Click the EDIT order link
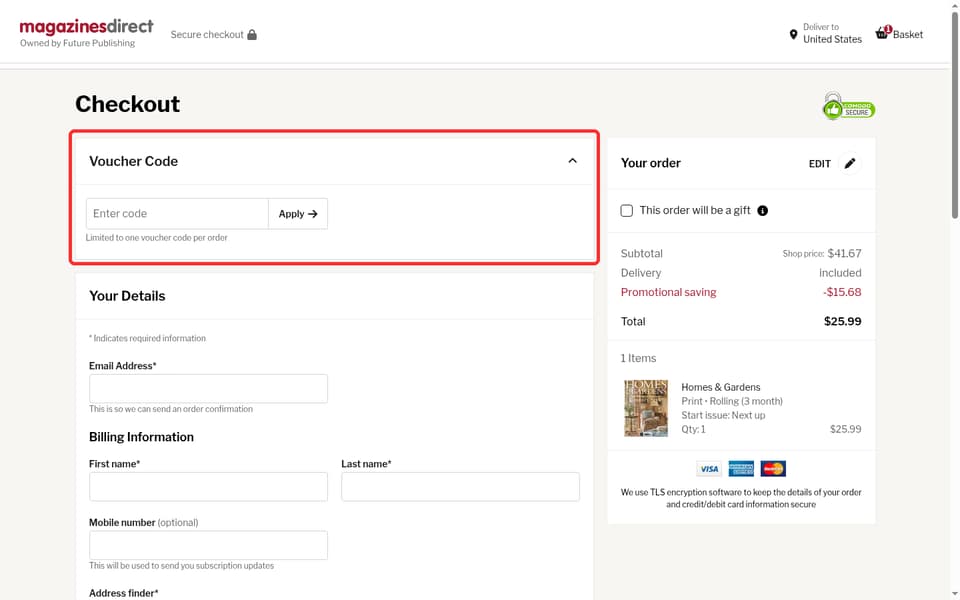The image size is (960, 600). [x=819, y=164]
